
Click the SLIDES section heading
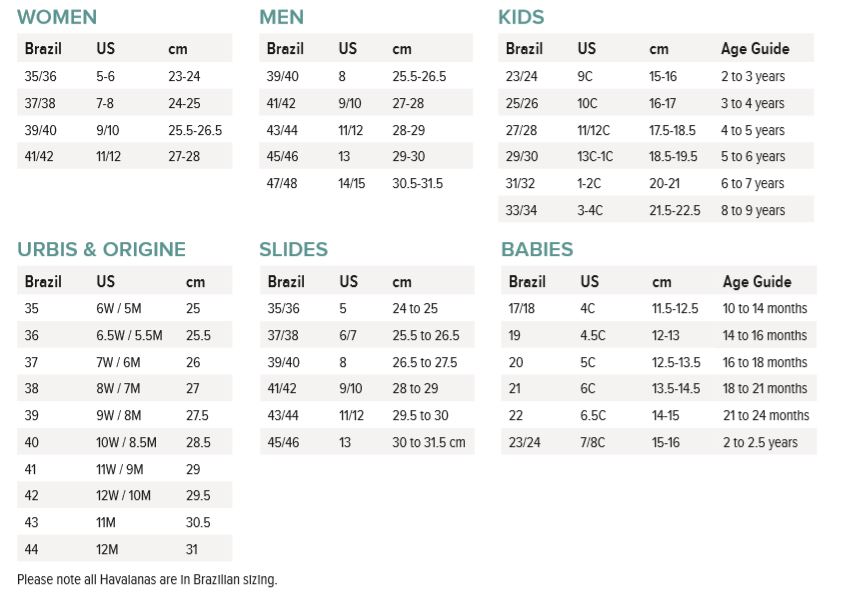click(x=293, y=250)
